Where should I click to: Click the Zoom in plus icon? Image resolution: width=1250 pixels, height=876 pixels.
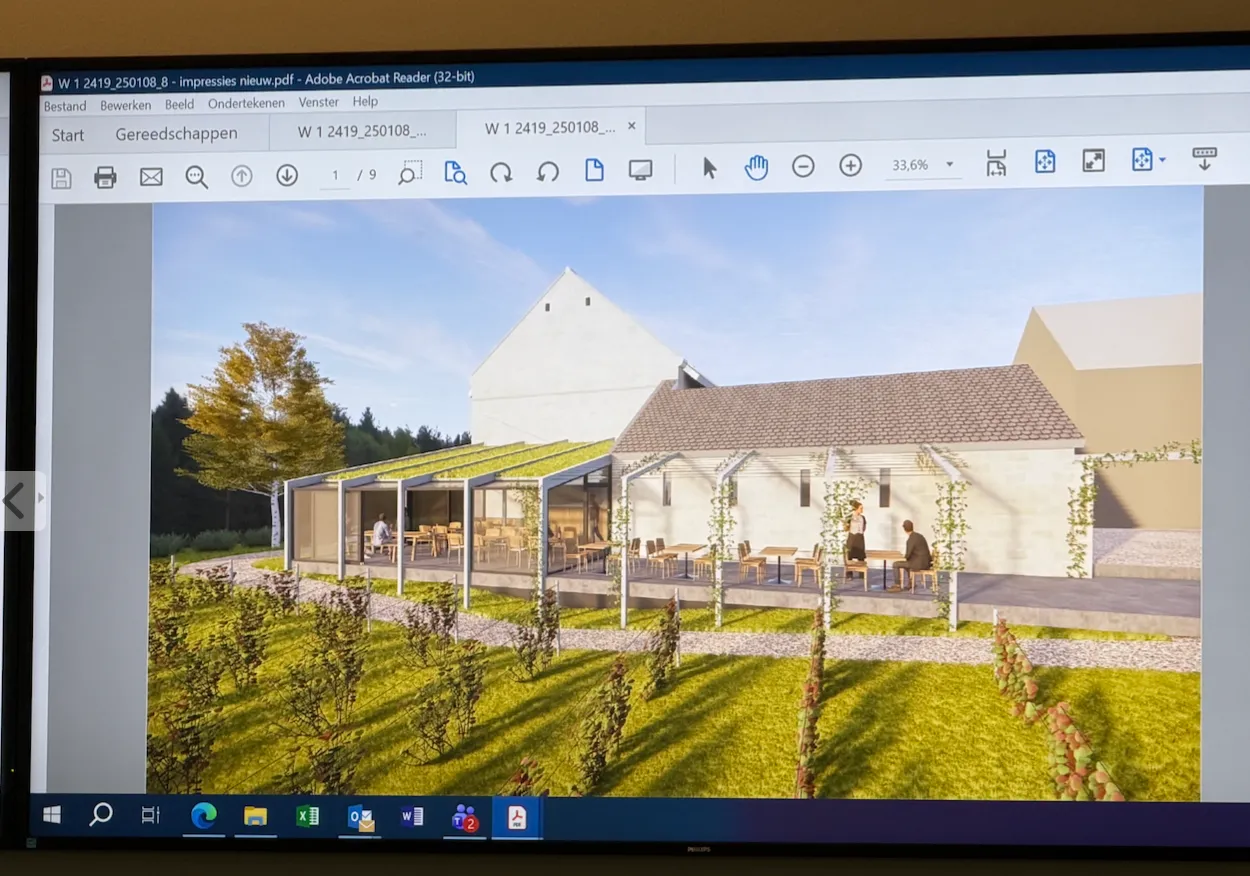[x=850, y=166]
